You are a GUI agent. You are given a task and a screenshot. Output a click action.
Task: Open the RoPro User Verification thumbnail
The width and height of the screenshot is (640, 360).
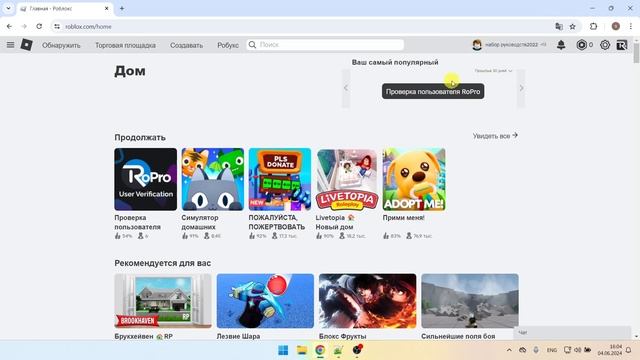146,179
